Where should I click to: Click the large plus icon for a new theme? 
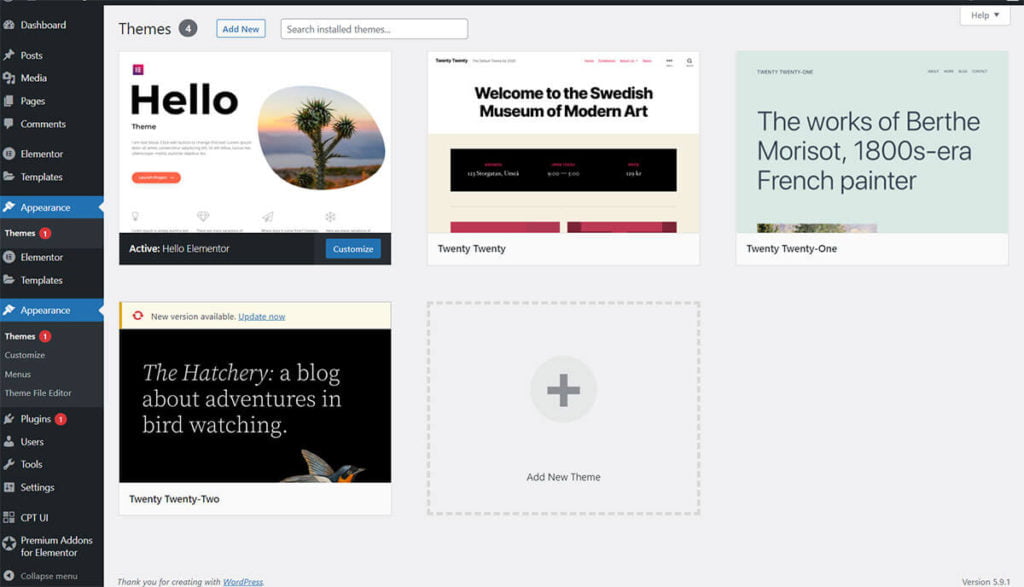(x=563, y=390)
